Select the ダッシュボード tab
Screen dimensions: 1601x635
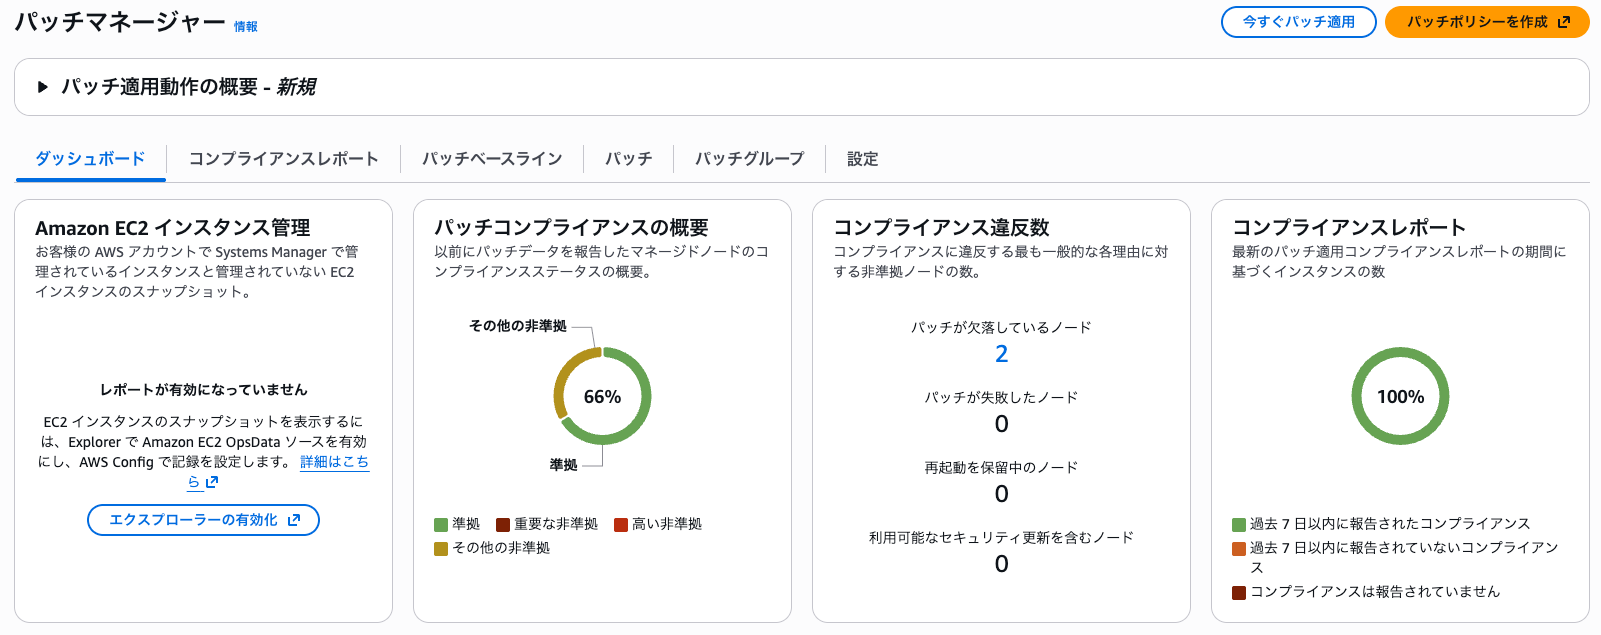pos(89,158)
